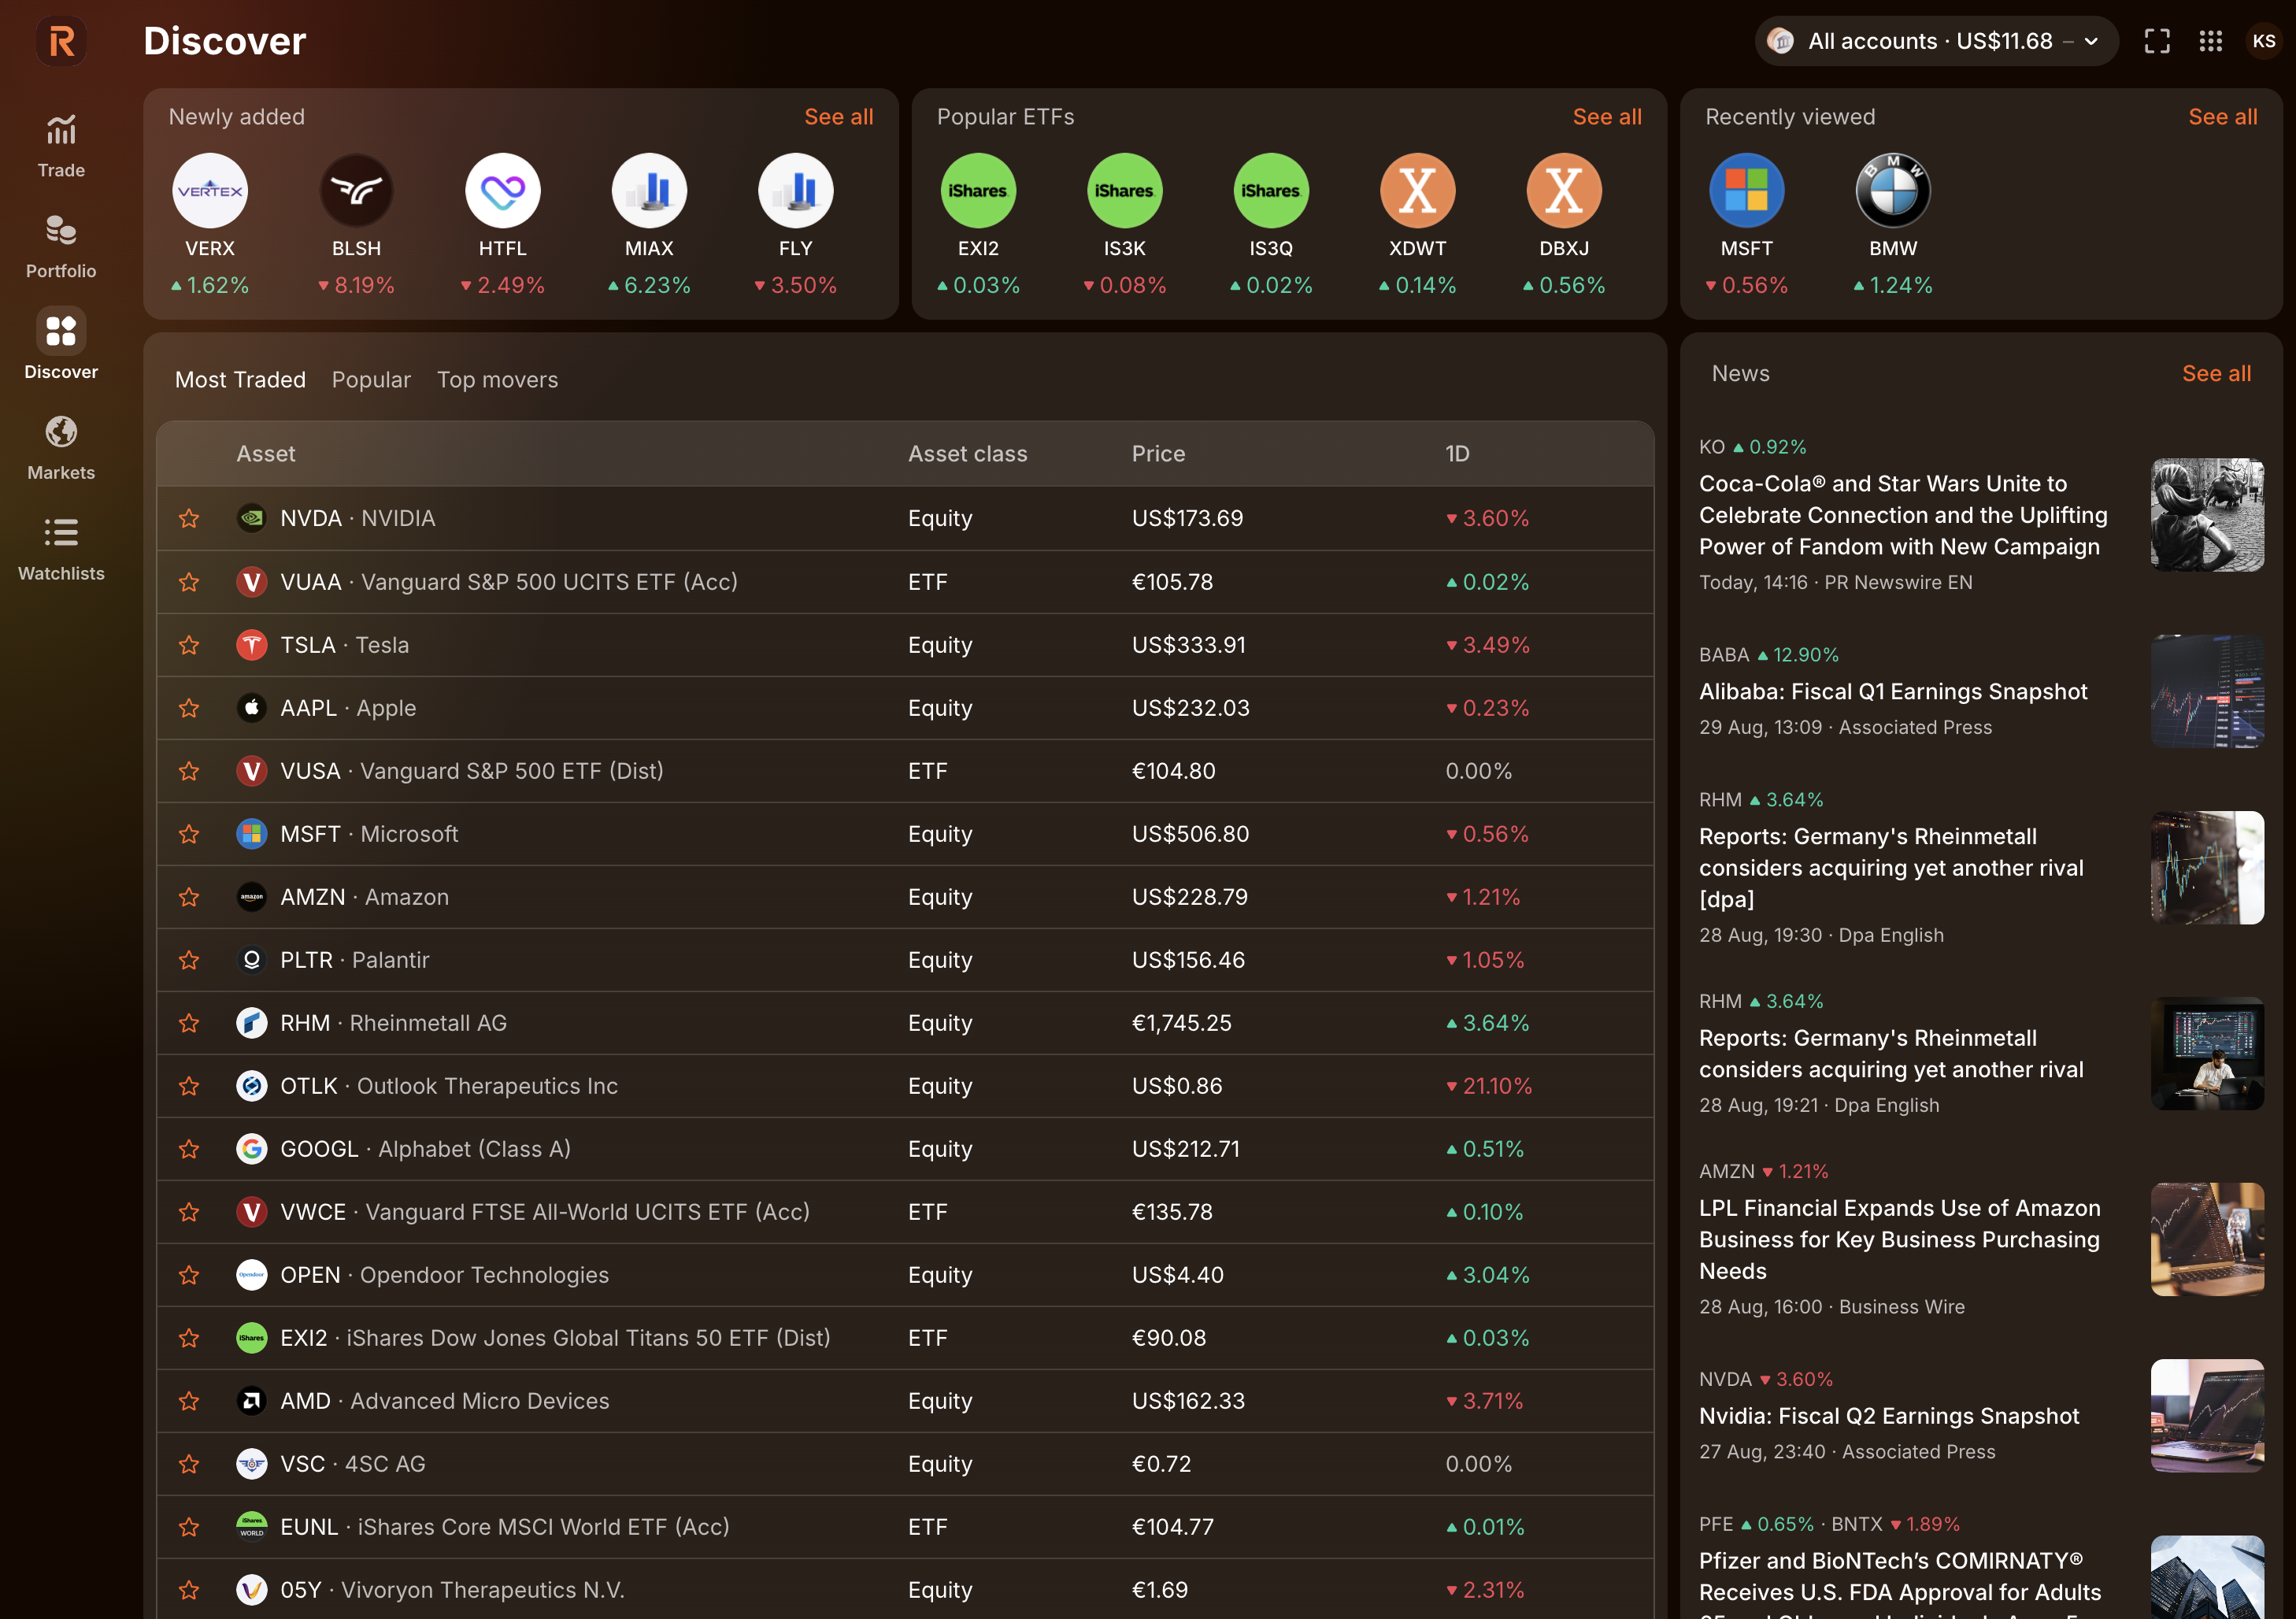Click See all for Popular ETFs

[x=1606, y=117]
